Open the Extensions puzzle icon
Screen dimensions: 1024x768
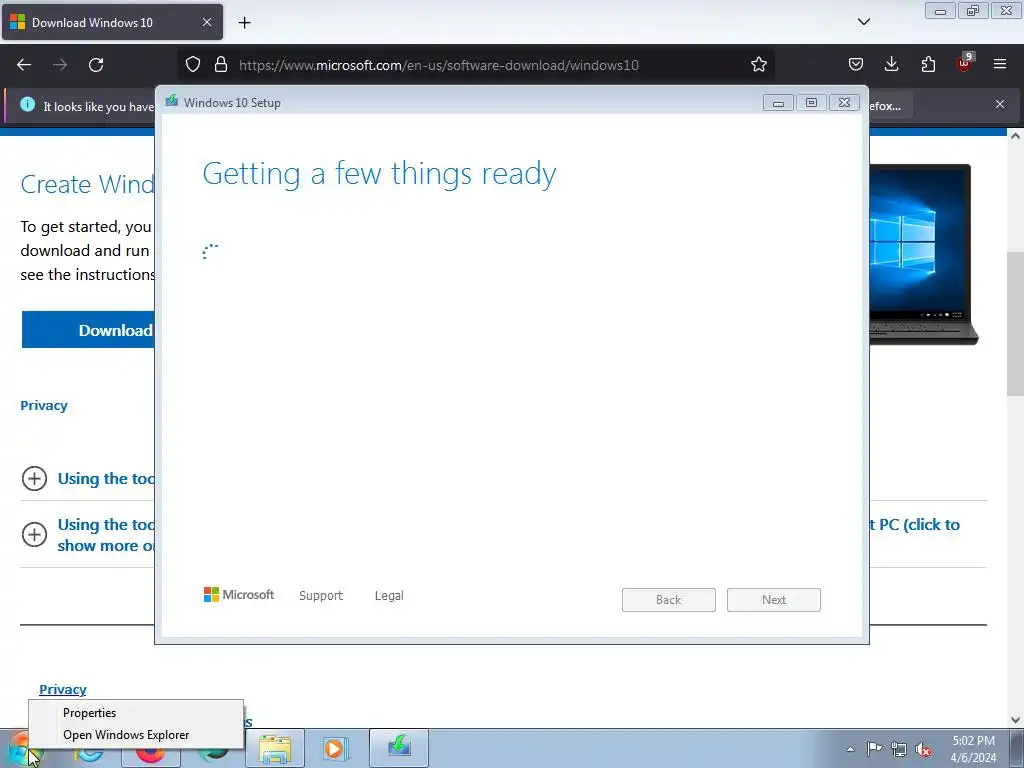[x=928, y=65]
